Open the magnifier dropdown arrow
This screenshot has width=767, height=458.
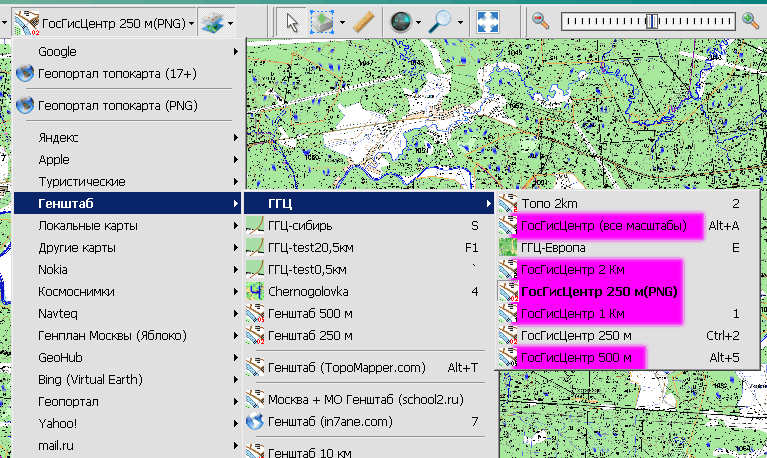460,23
